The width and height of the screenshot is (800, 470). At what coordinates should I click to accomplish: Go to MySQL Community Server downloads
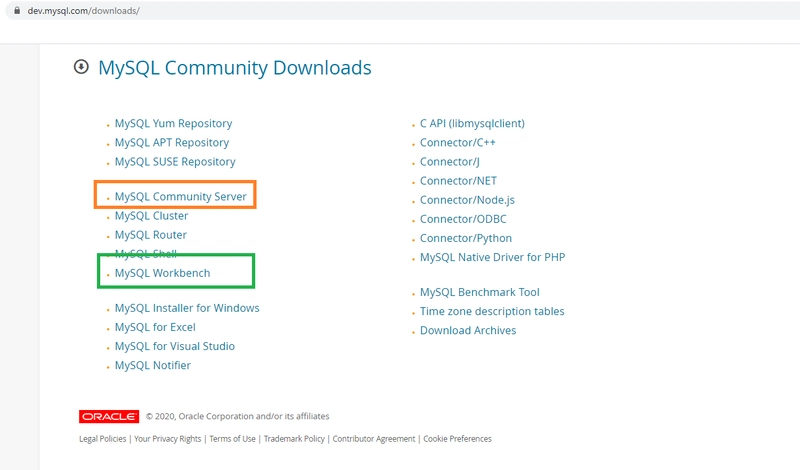click(x=180, y=196)
